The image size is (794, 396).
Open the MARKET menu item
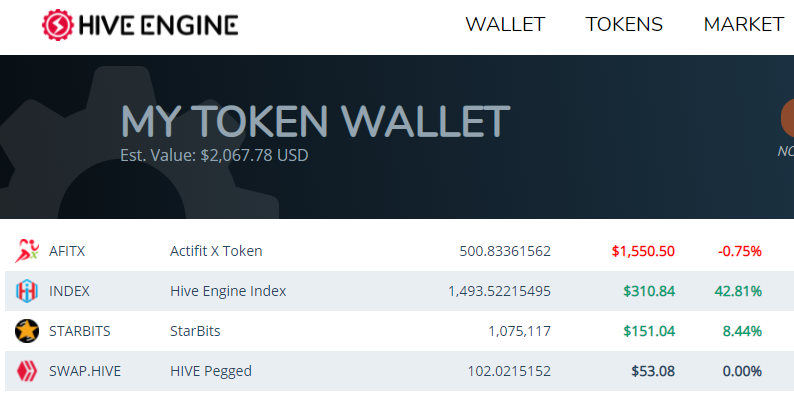(743, 24)
